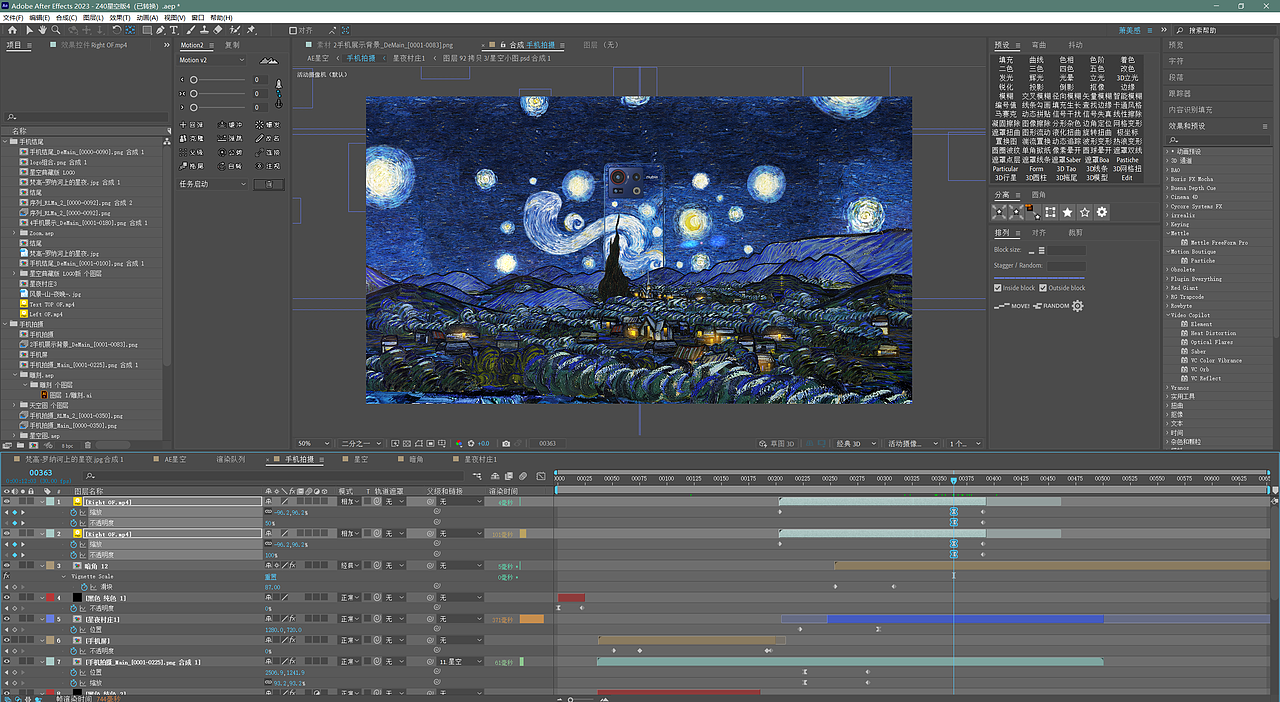Apply the Particular preset button
Image resolution: width=1280 pixels, height=702 pixels.
[x=1005, y=169]
